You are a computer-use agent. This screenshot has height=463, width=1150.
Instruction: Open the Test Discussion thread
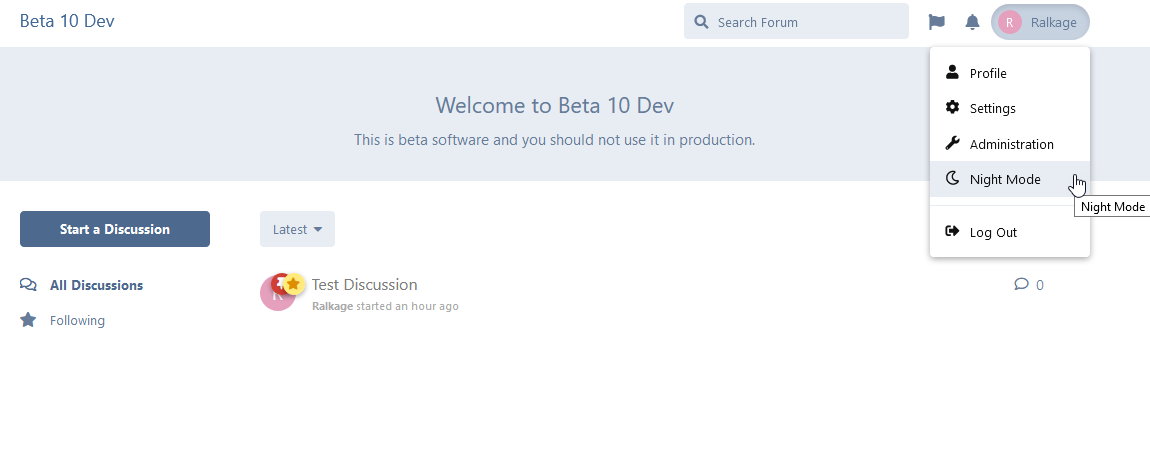click(x=364, y=285)
